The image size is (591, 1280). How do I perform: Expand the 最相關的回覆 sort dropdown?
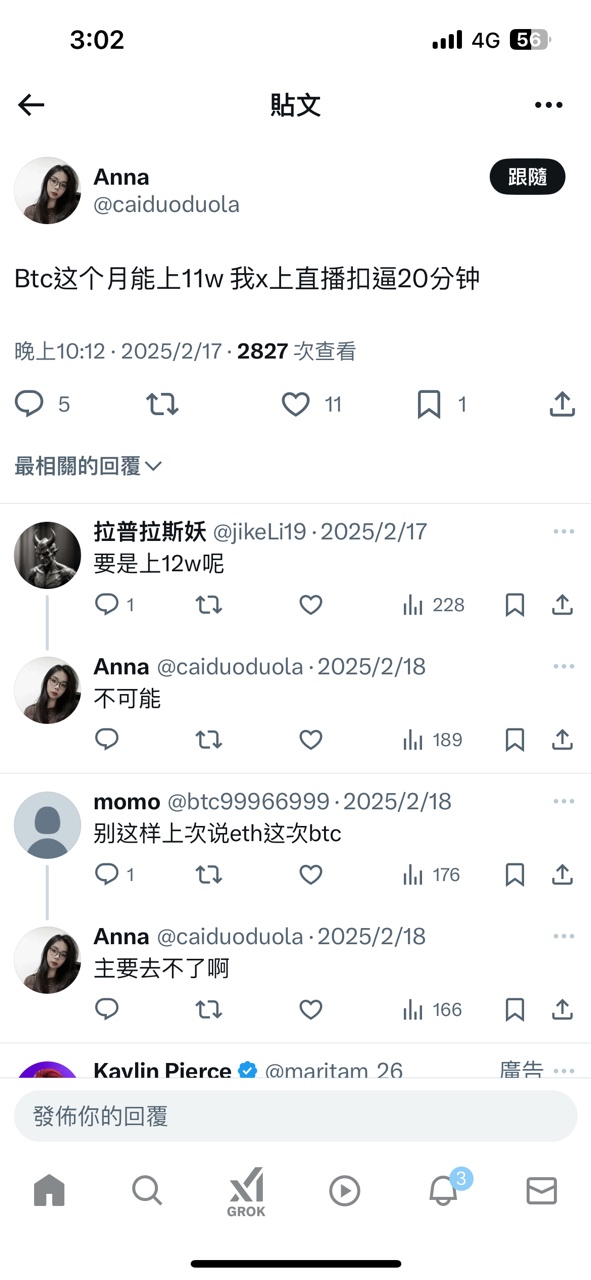[x=88, y=466]
